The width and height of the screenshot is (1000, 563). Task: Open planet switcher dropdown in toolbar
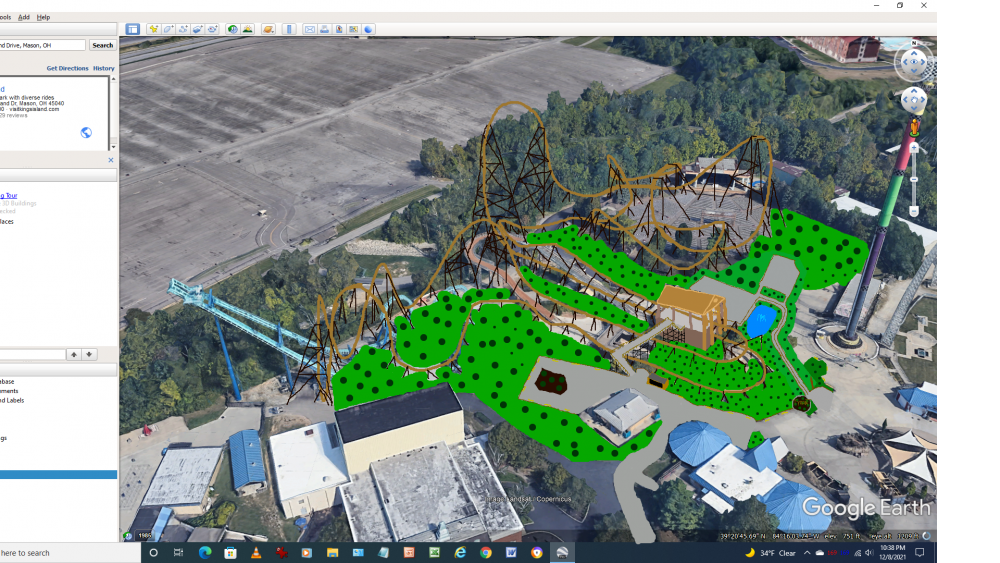(x=268, y=29)
